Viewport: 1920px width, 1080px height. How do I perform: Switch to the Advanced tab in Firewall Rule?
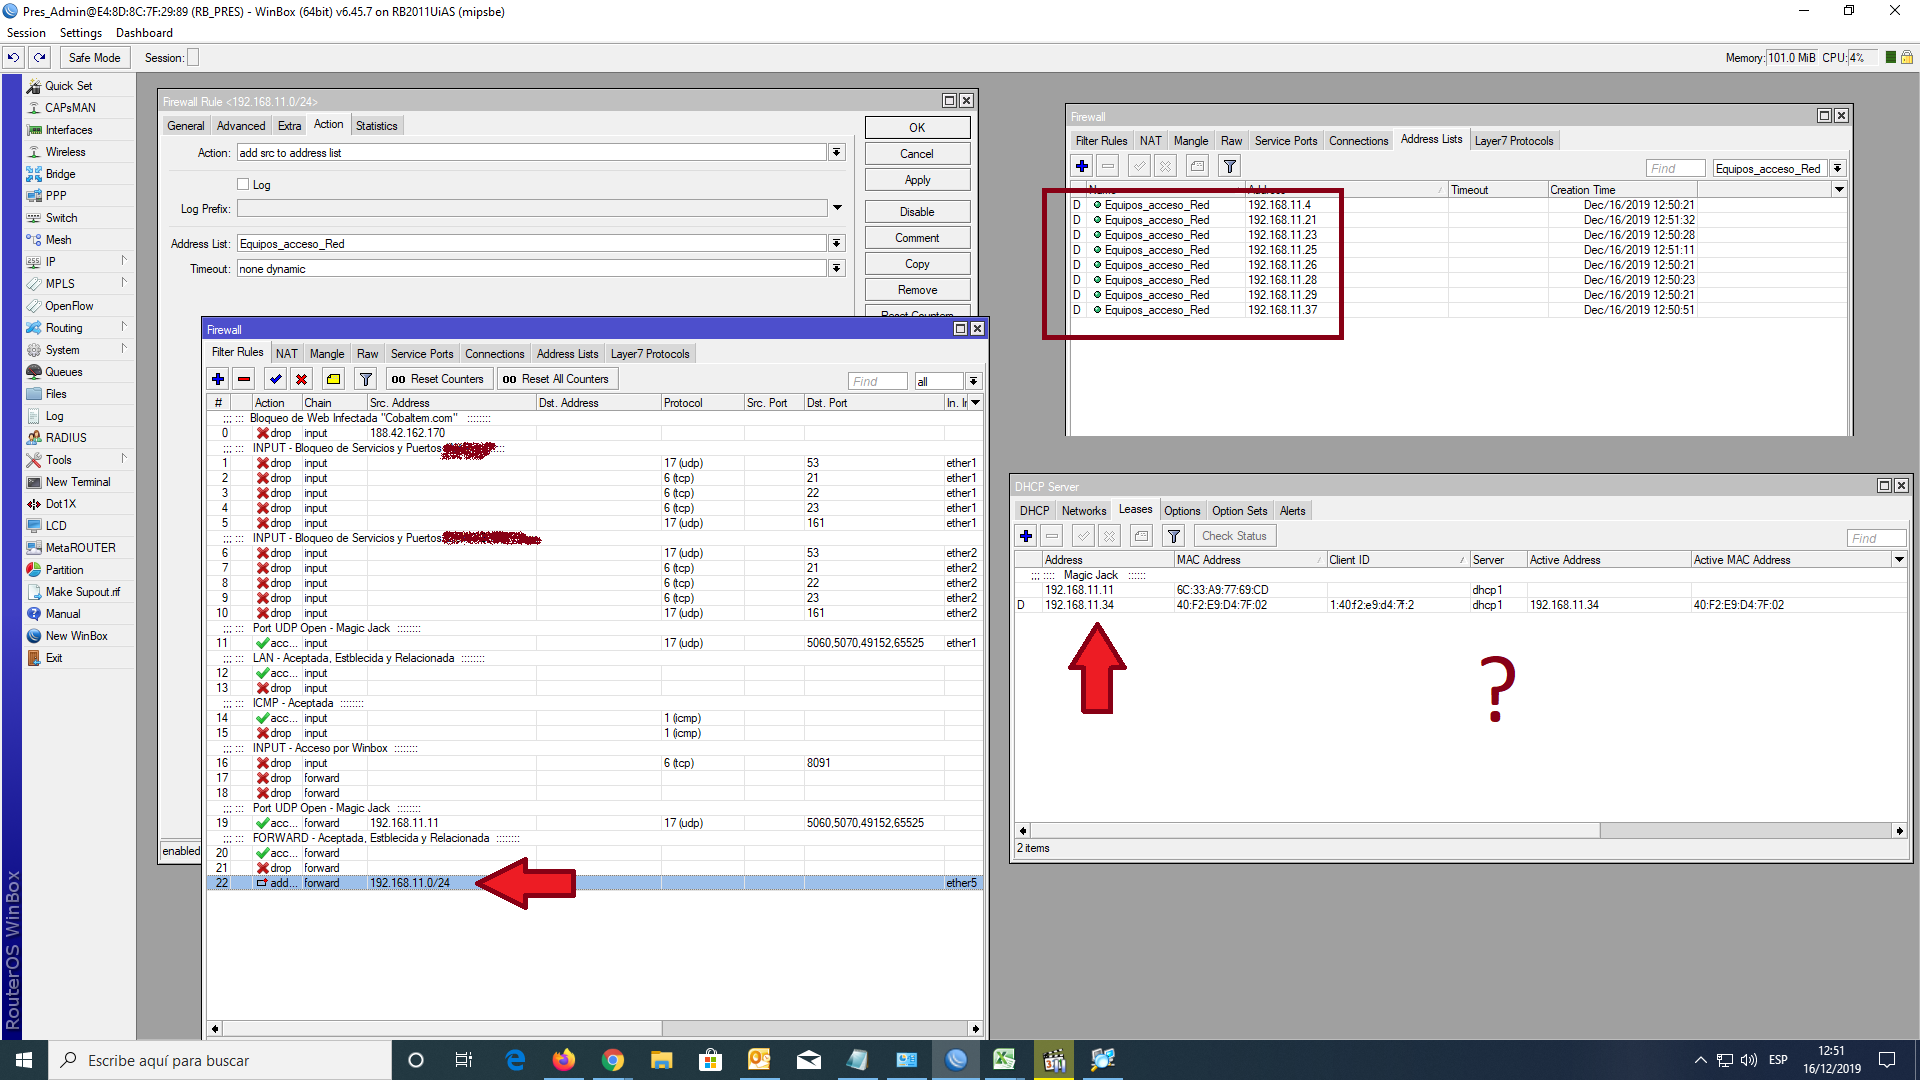pos(241,126)
